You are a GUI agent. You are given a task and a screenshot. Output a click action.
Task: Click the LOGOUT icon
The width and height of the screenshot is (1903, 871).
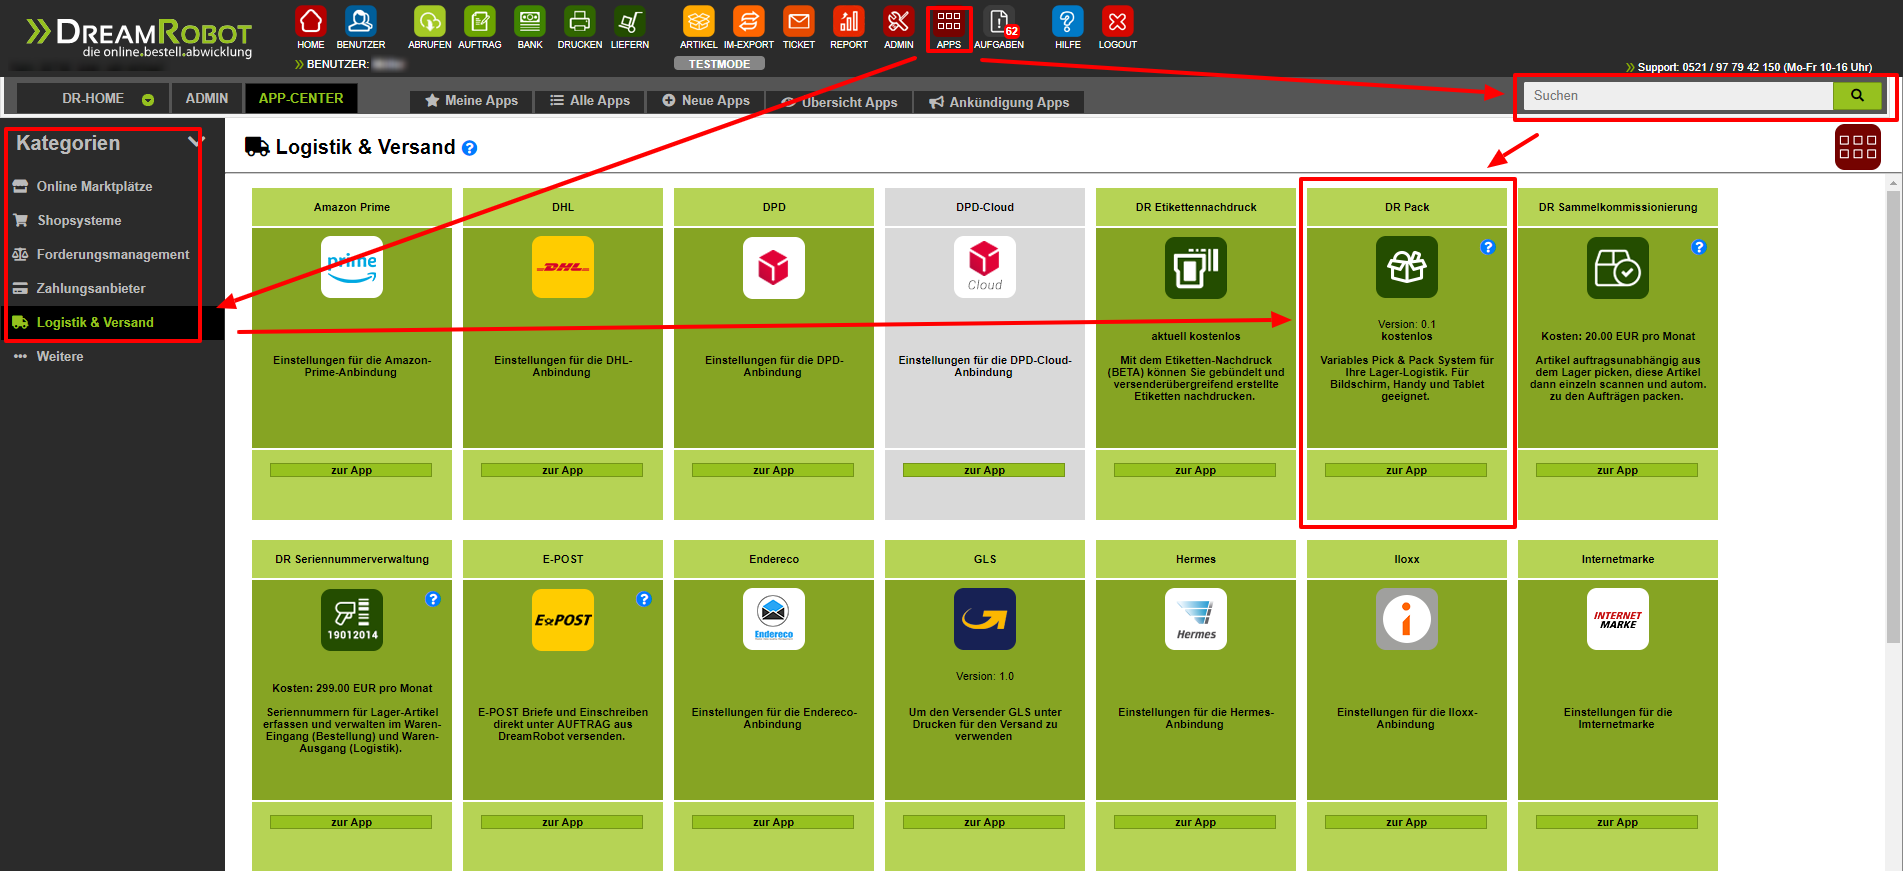pos(1117,22)
